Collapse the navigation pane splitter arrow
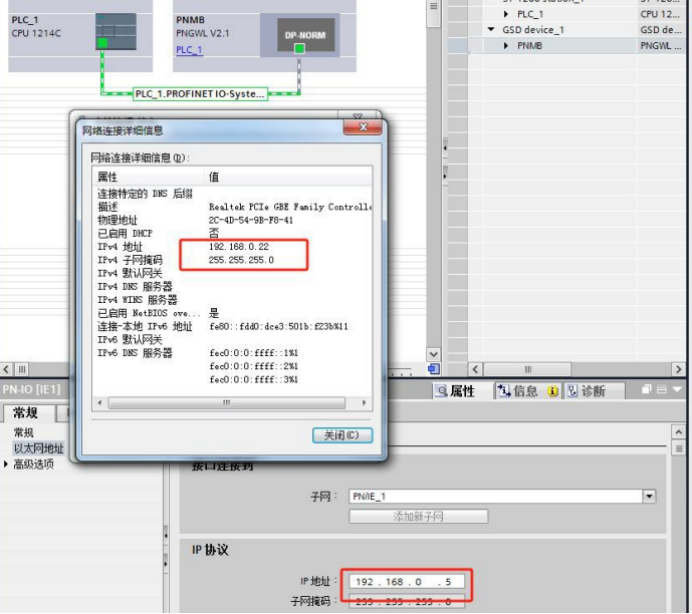The width and height of the screenshot is (692, 614). point(166,535)
